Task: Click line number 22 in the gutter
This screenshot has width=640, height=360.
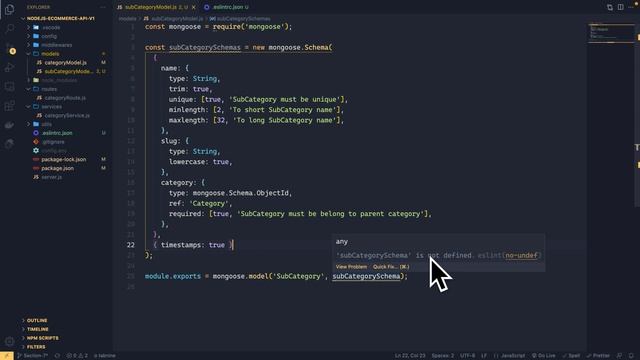Action: (131, 245)
